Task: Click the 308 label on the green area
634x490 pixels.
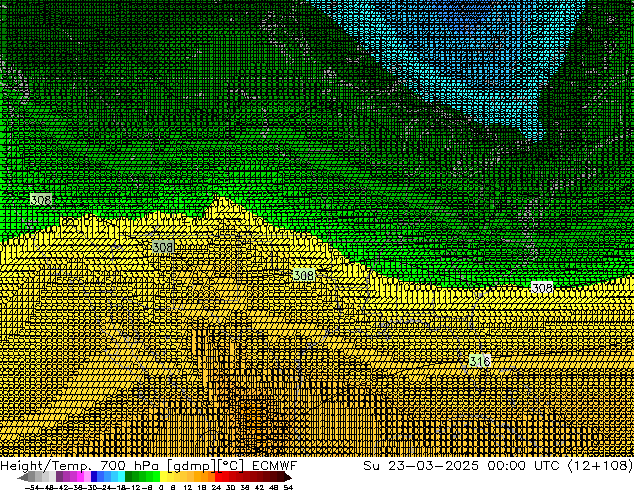Action: pyautogui.click(x=41, y=200)
